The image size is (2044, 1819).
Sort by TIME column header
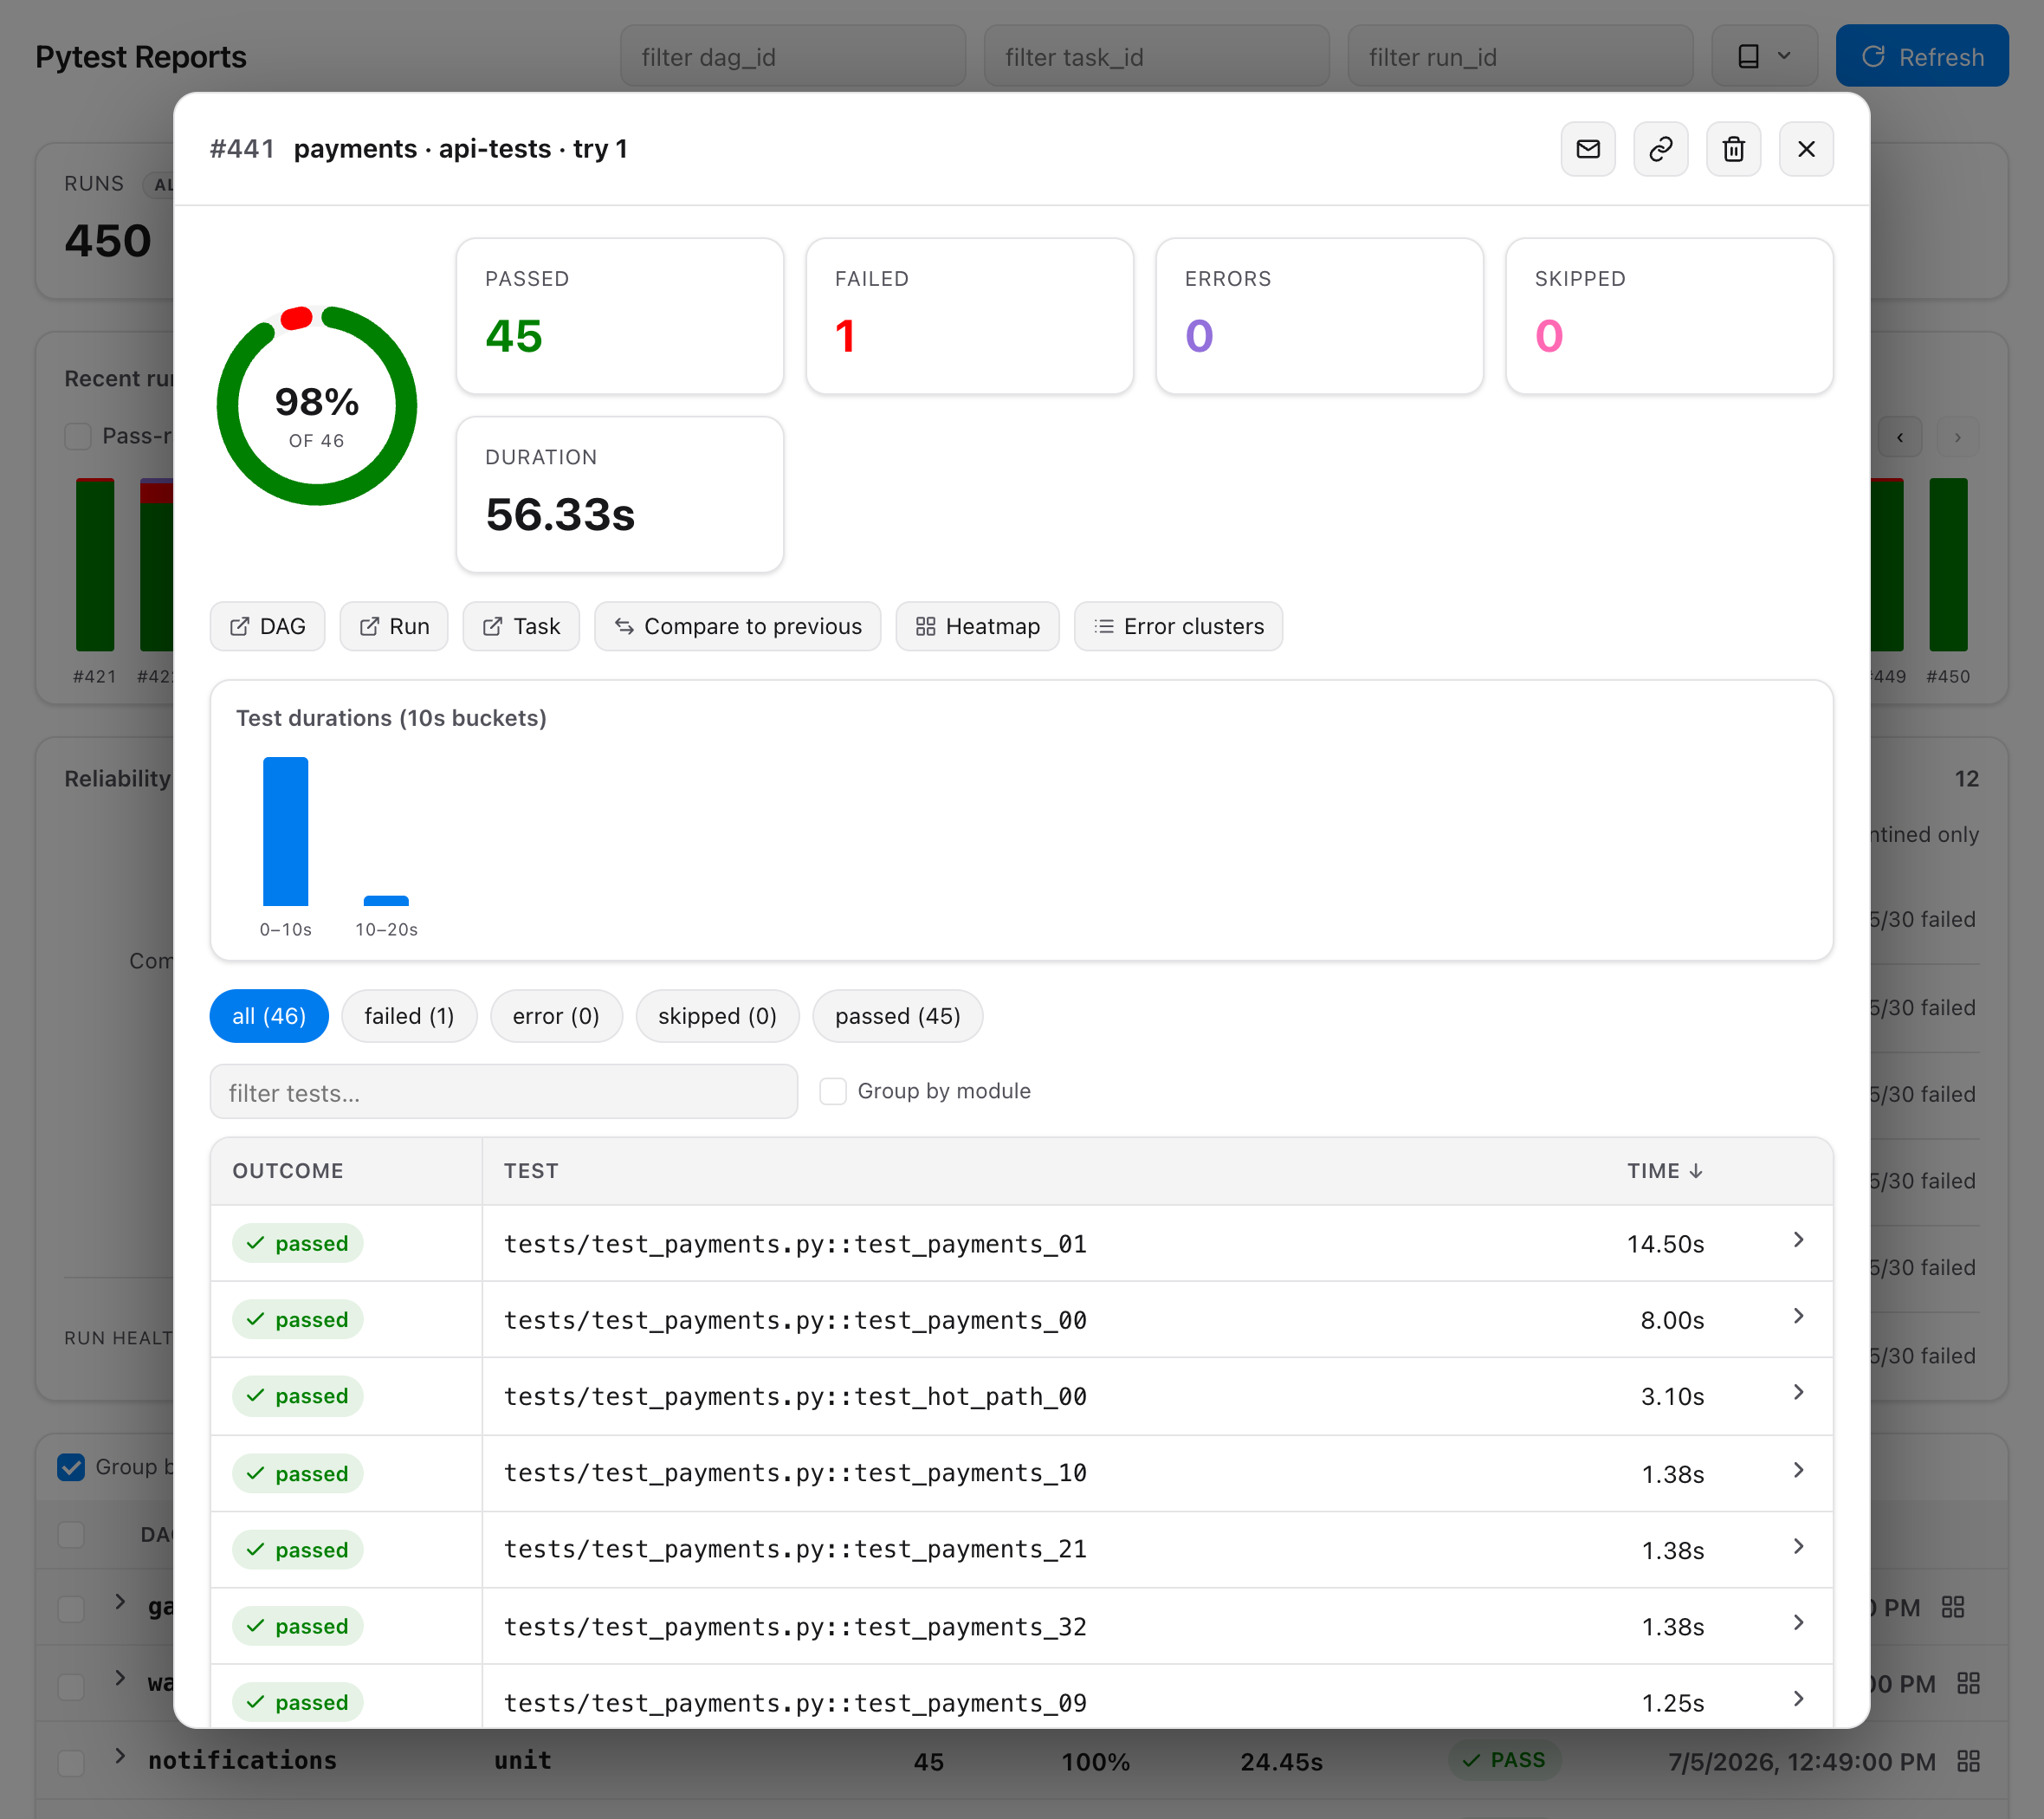point(1664,1171)
